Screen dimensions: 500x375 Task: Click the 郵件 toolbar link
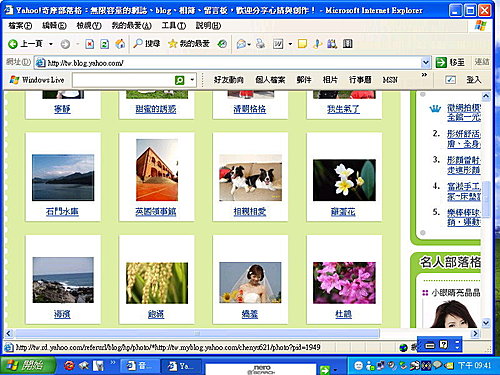(x=304, y=80)
